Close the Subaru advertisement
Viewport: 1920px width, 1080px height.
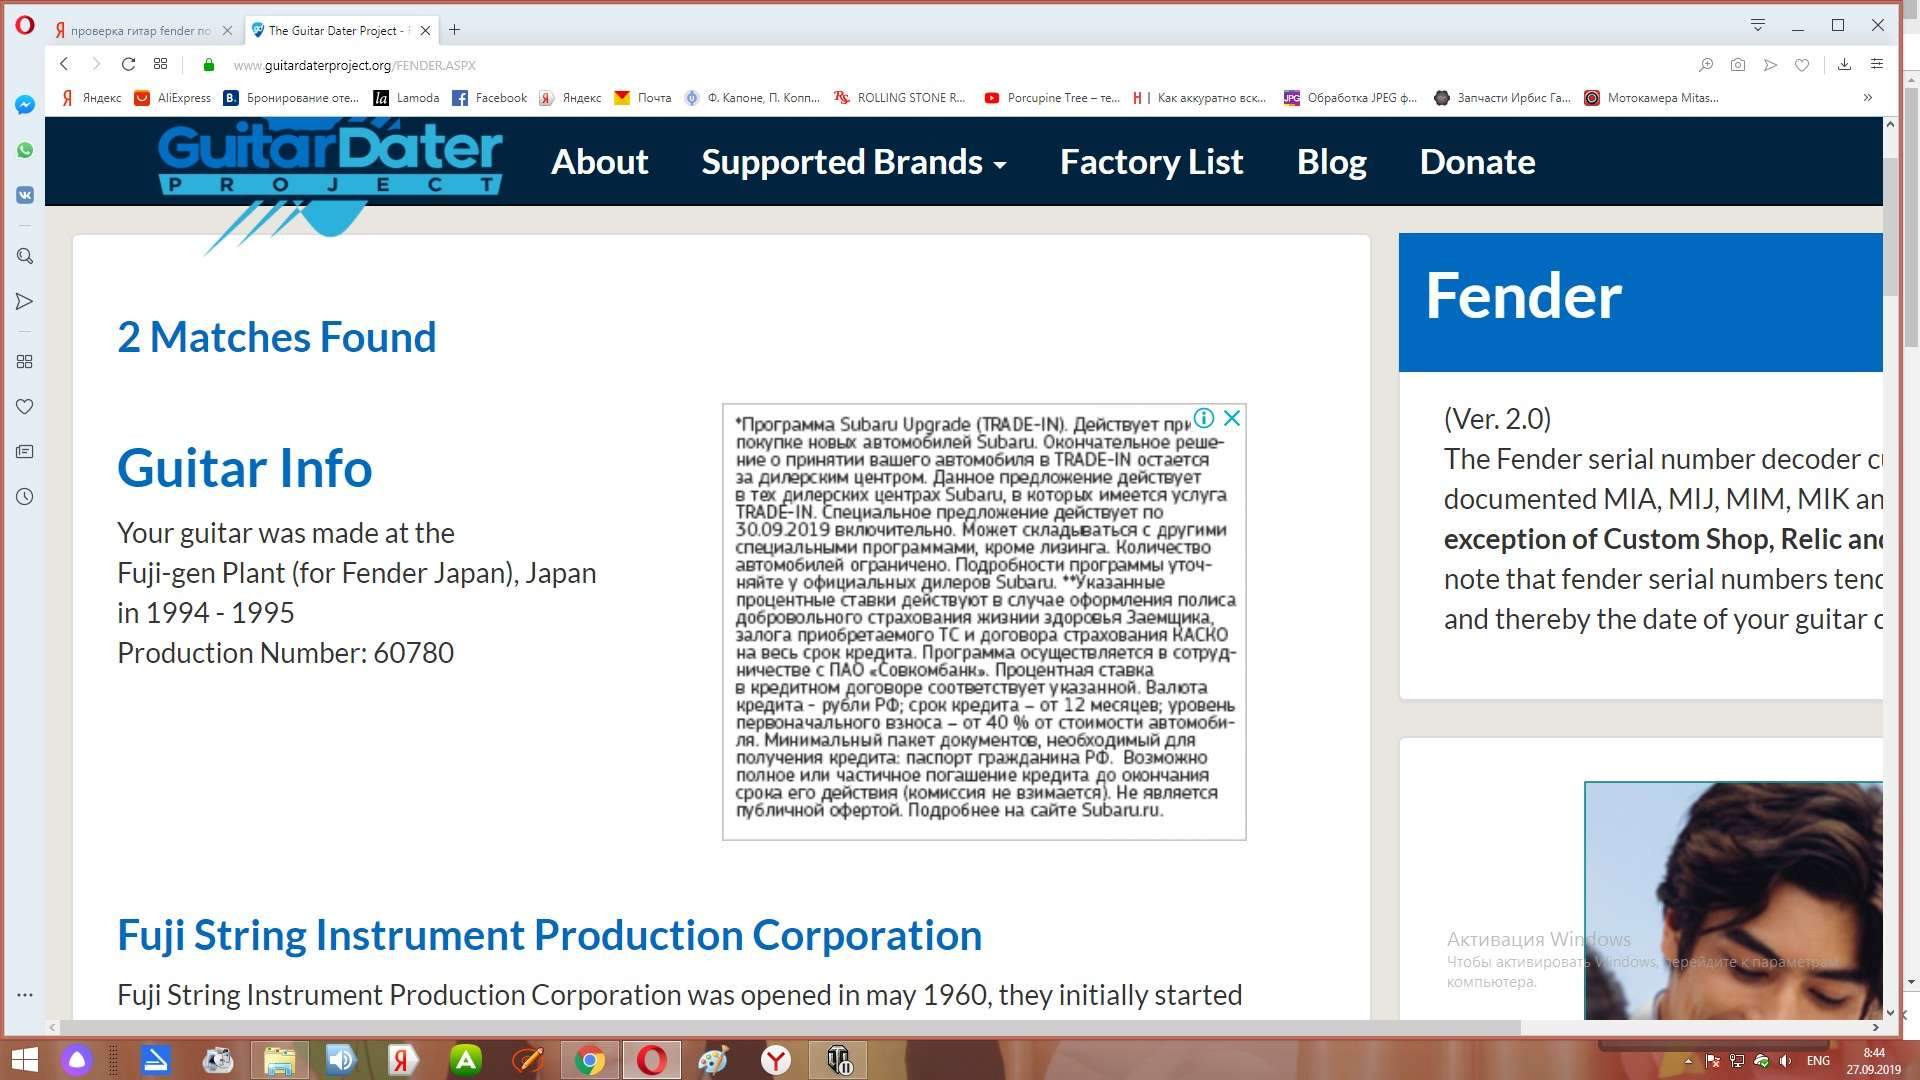pos(1232,418)
